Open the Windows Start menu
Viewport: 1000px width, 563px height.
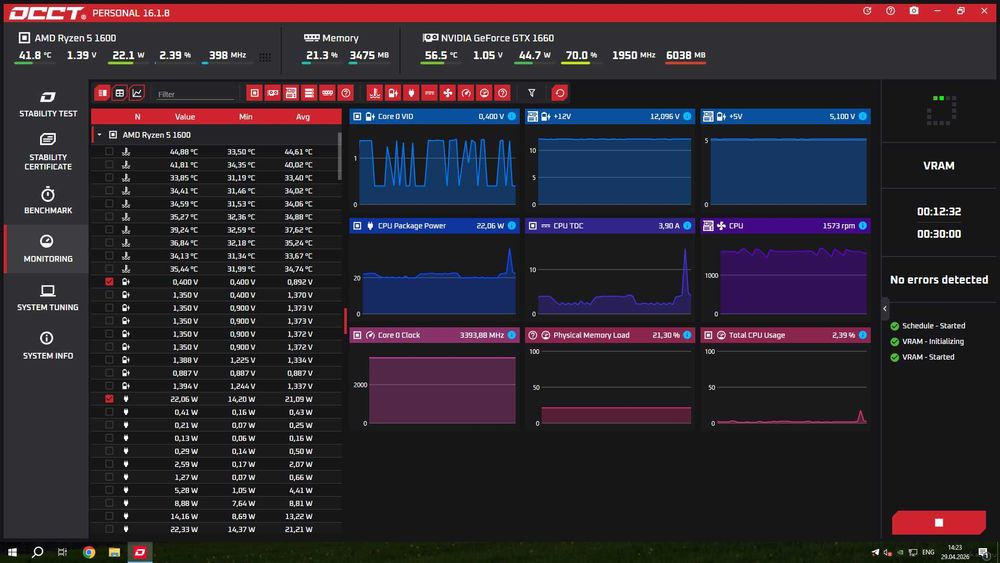pos(12,552)
